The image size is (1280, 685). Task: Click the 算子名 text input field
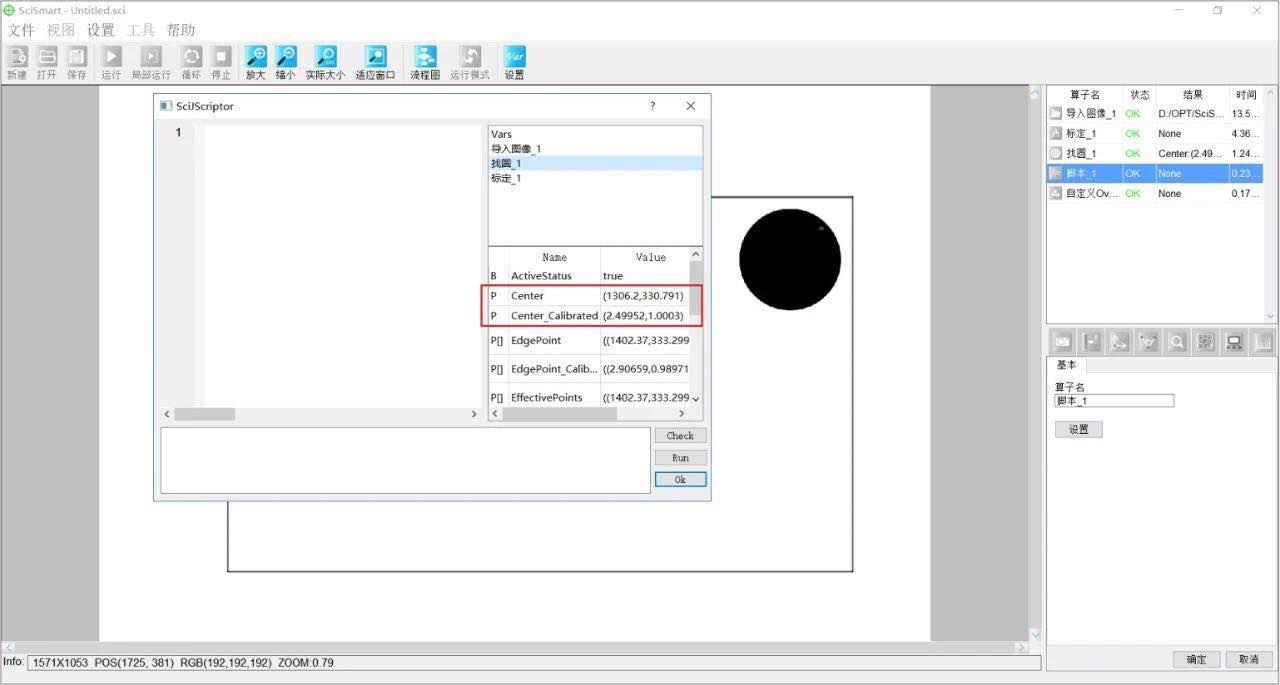(1114, 401)
